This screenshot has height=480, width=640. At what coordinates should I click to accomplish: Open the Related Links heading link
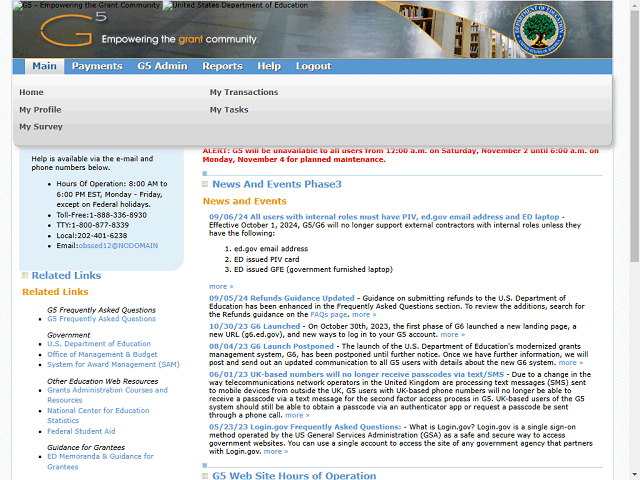click(x=67, y=276)
